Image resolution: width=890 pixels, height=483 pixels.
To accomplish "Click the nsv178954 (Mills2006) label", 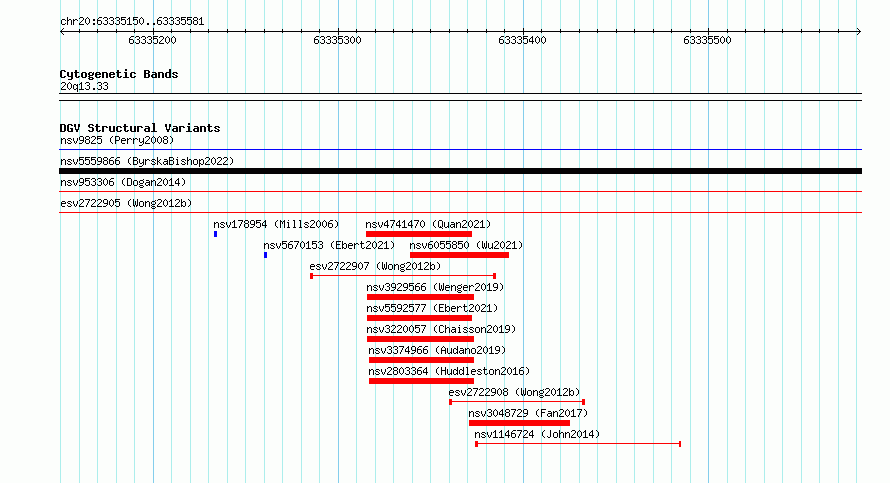I will tap(276, 224).
